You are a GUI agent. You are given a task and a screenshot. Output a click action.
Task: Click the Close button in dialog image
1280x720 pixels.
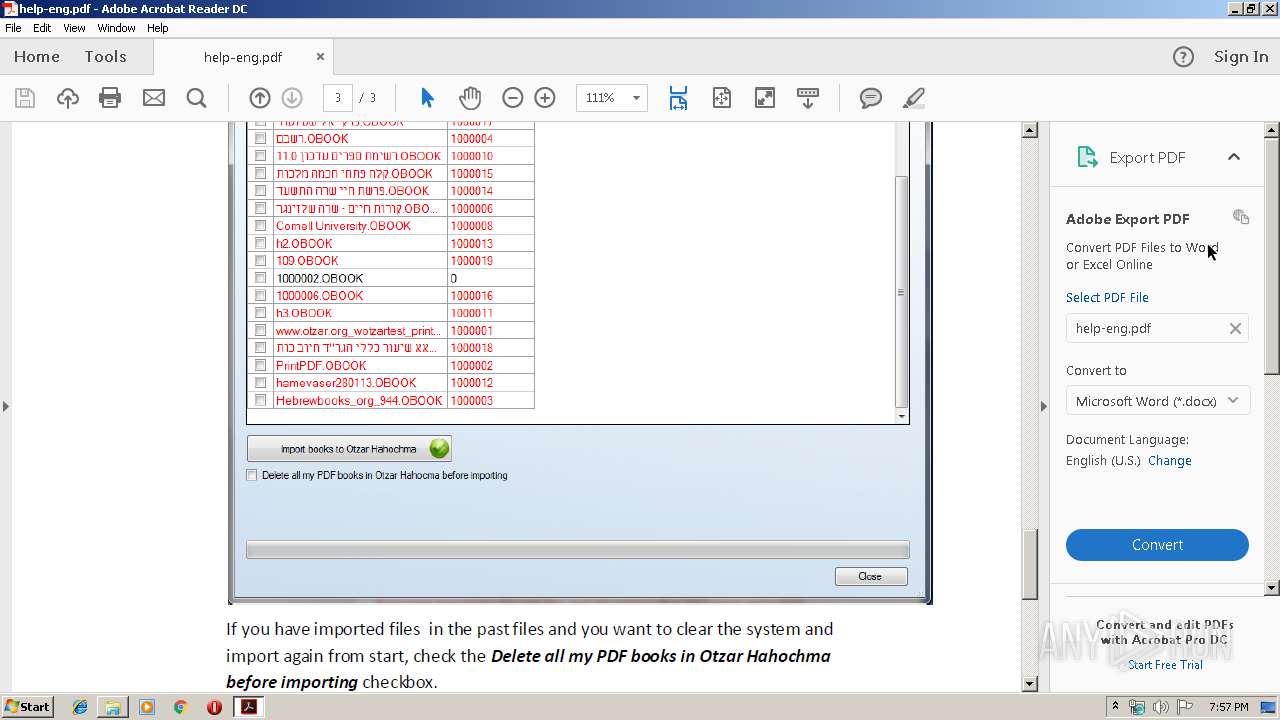[x=870, y=576]
